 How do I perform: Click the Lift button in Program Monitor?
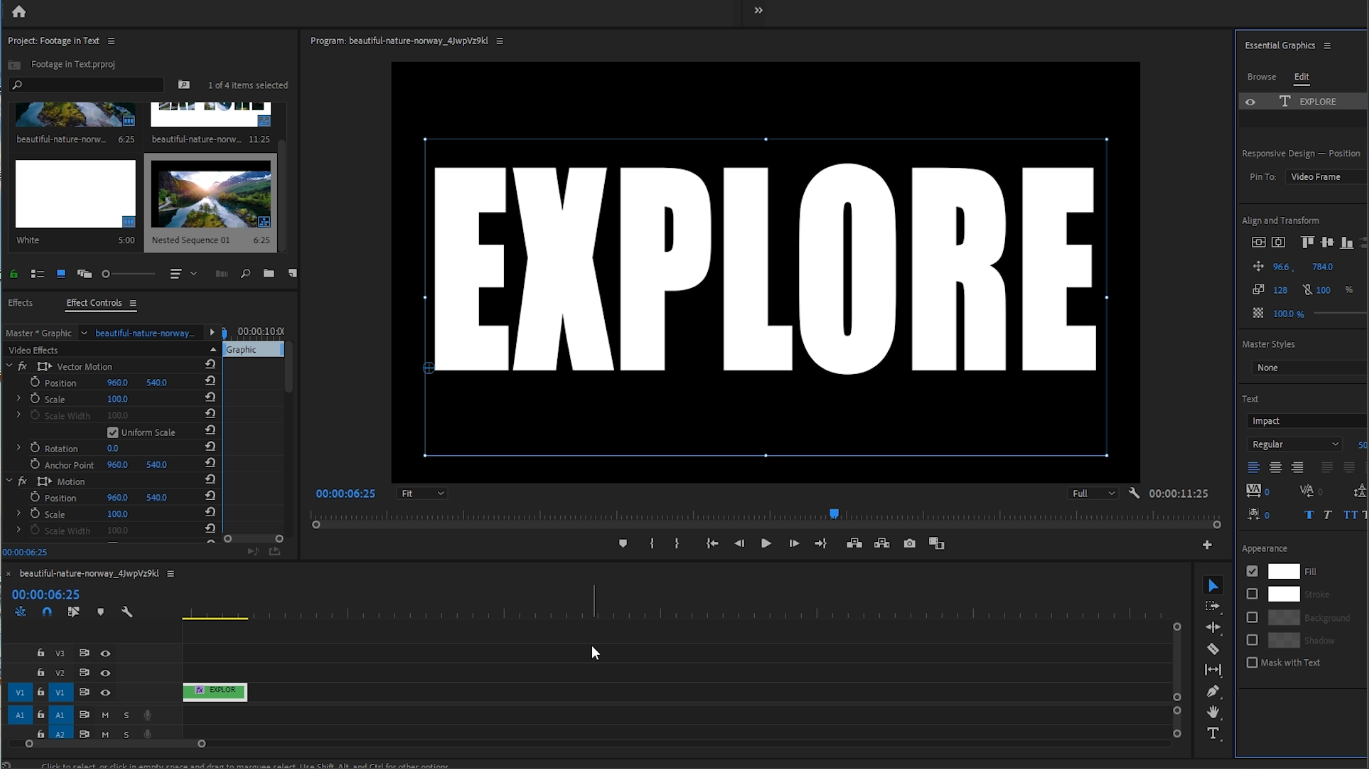854,544
